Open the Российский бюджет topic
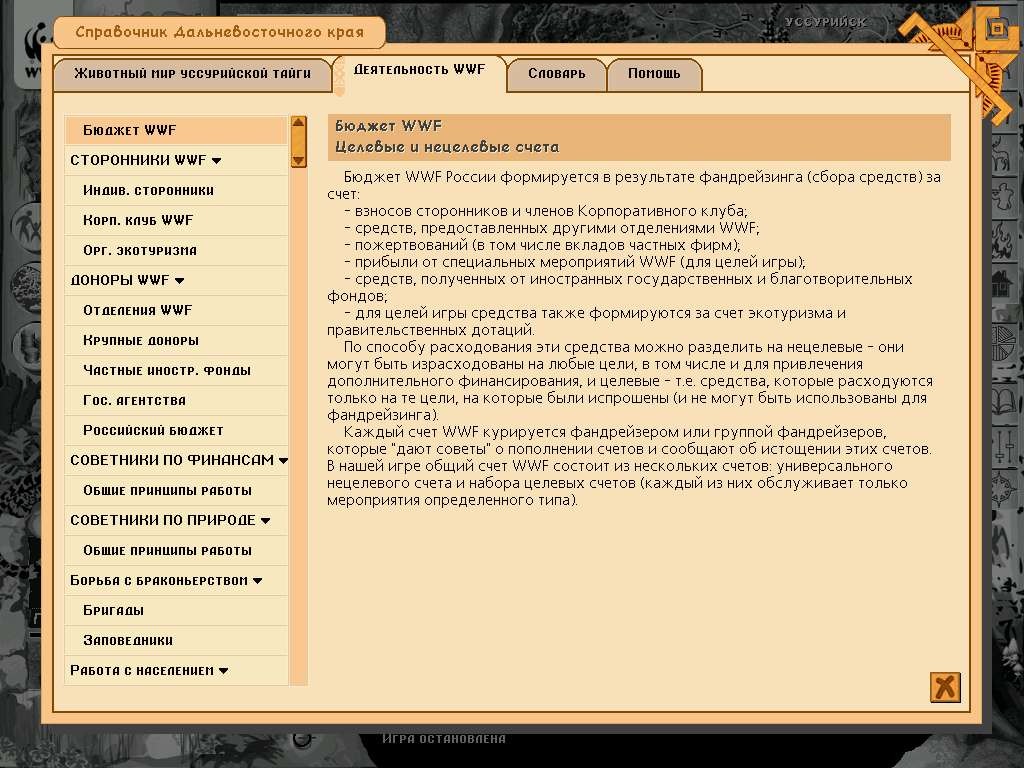The image size is (1024, 768). tap(176, 430)
